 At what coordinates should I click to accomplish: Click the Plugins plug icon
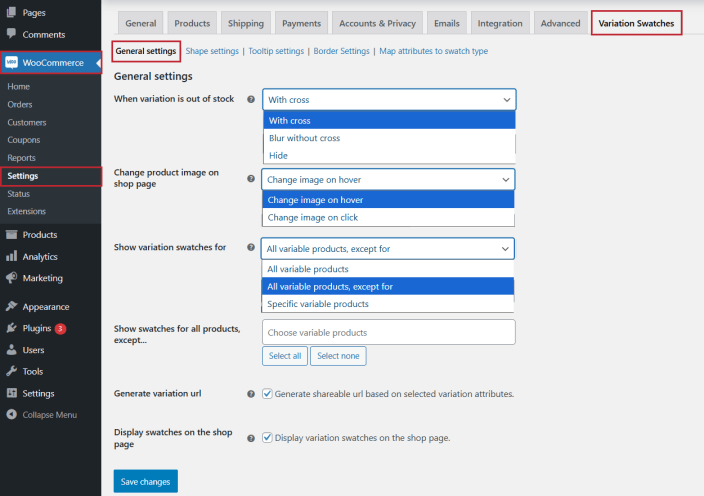tap(11, 328)
